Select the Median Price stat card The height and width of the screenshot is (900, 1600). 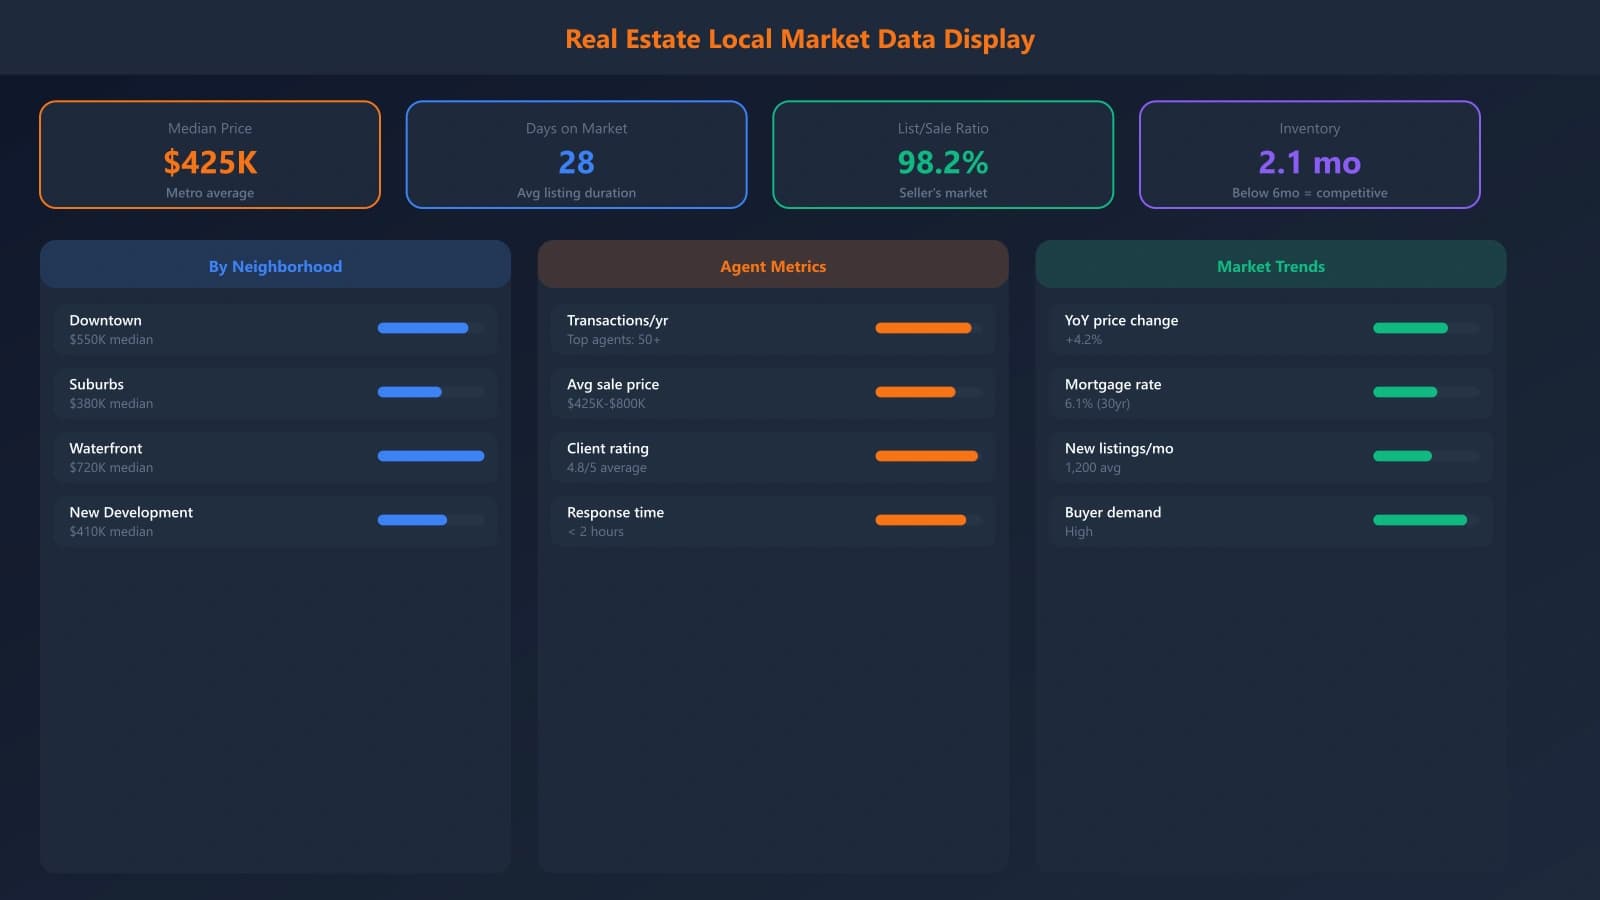tap(209, 155)
